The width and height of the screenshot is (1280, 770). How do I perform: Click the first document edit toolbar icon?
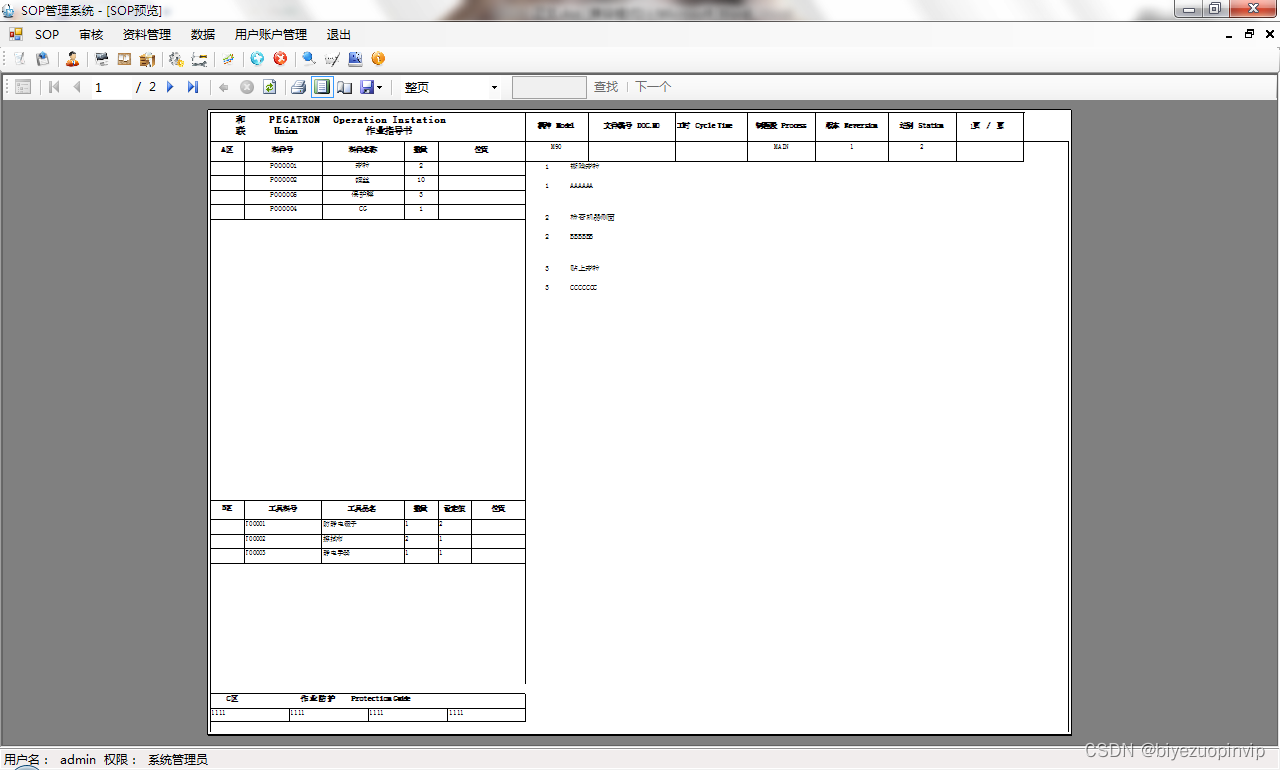[19, 59]
